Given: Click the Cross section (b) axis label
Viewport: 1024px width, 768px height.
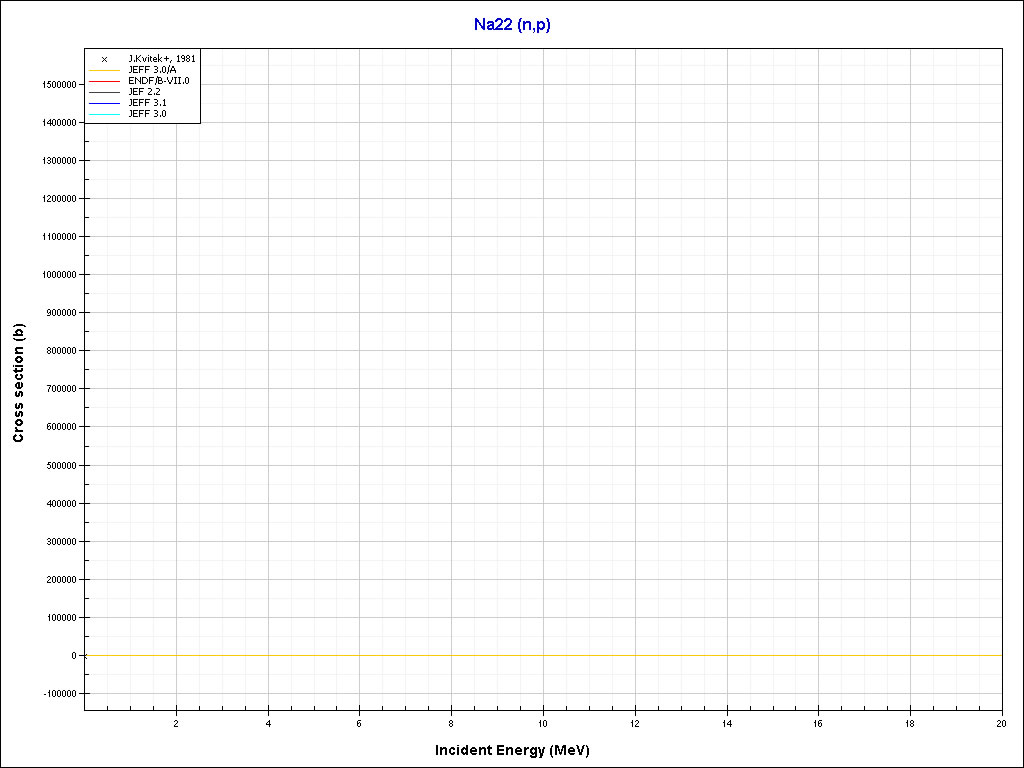Looking at the screenshot, I should coord(18,383).
